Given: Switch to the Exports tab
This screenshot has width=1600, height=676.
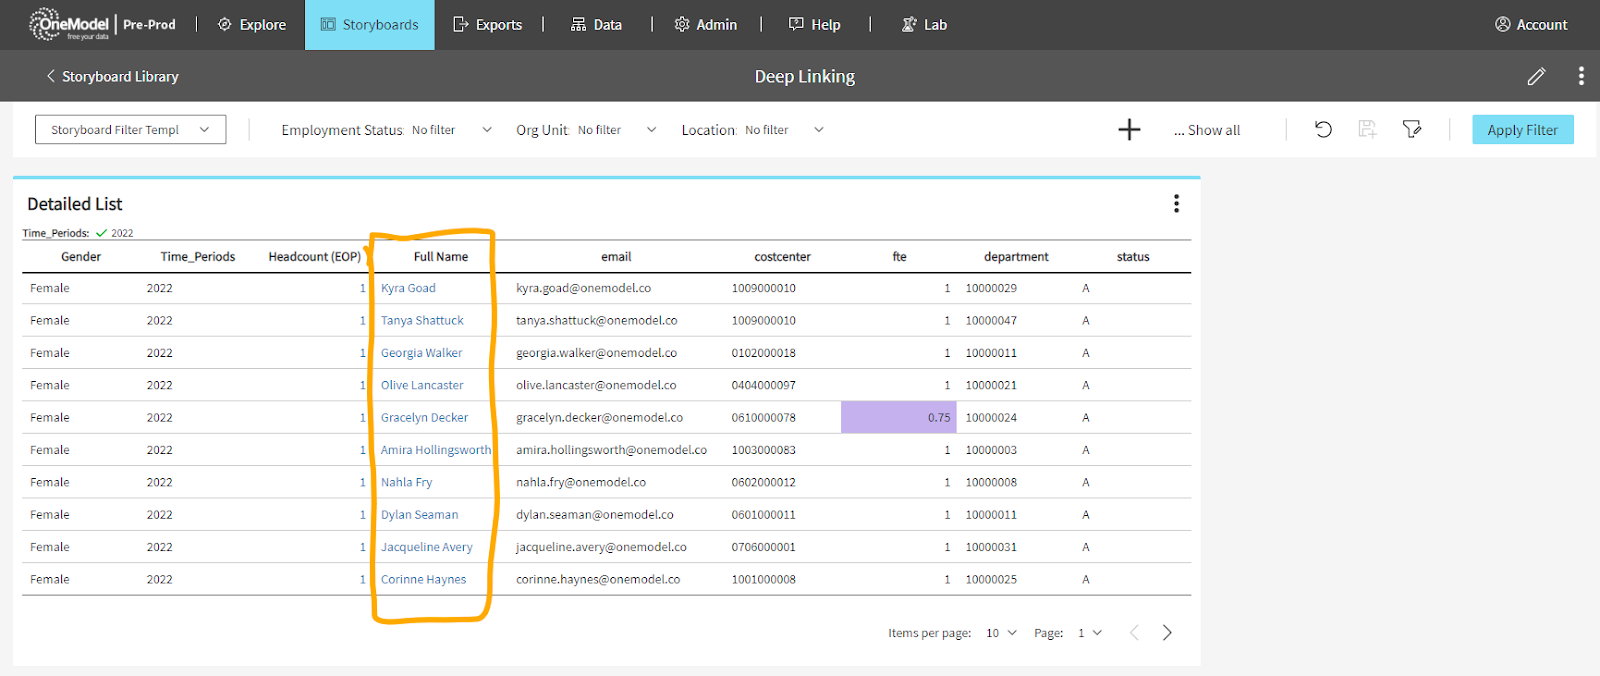Looking at the screenshot, I should pos(488,25).
